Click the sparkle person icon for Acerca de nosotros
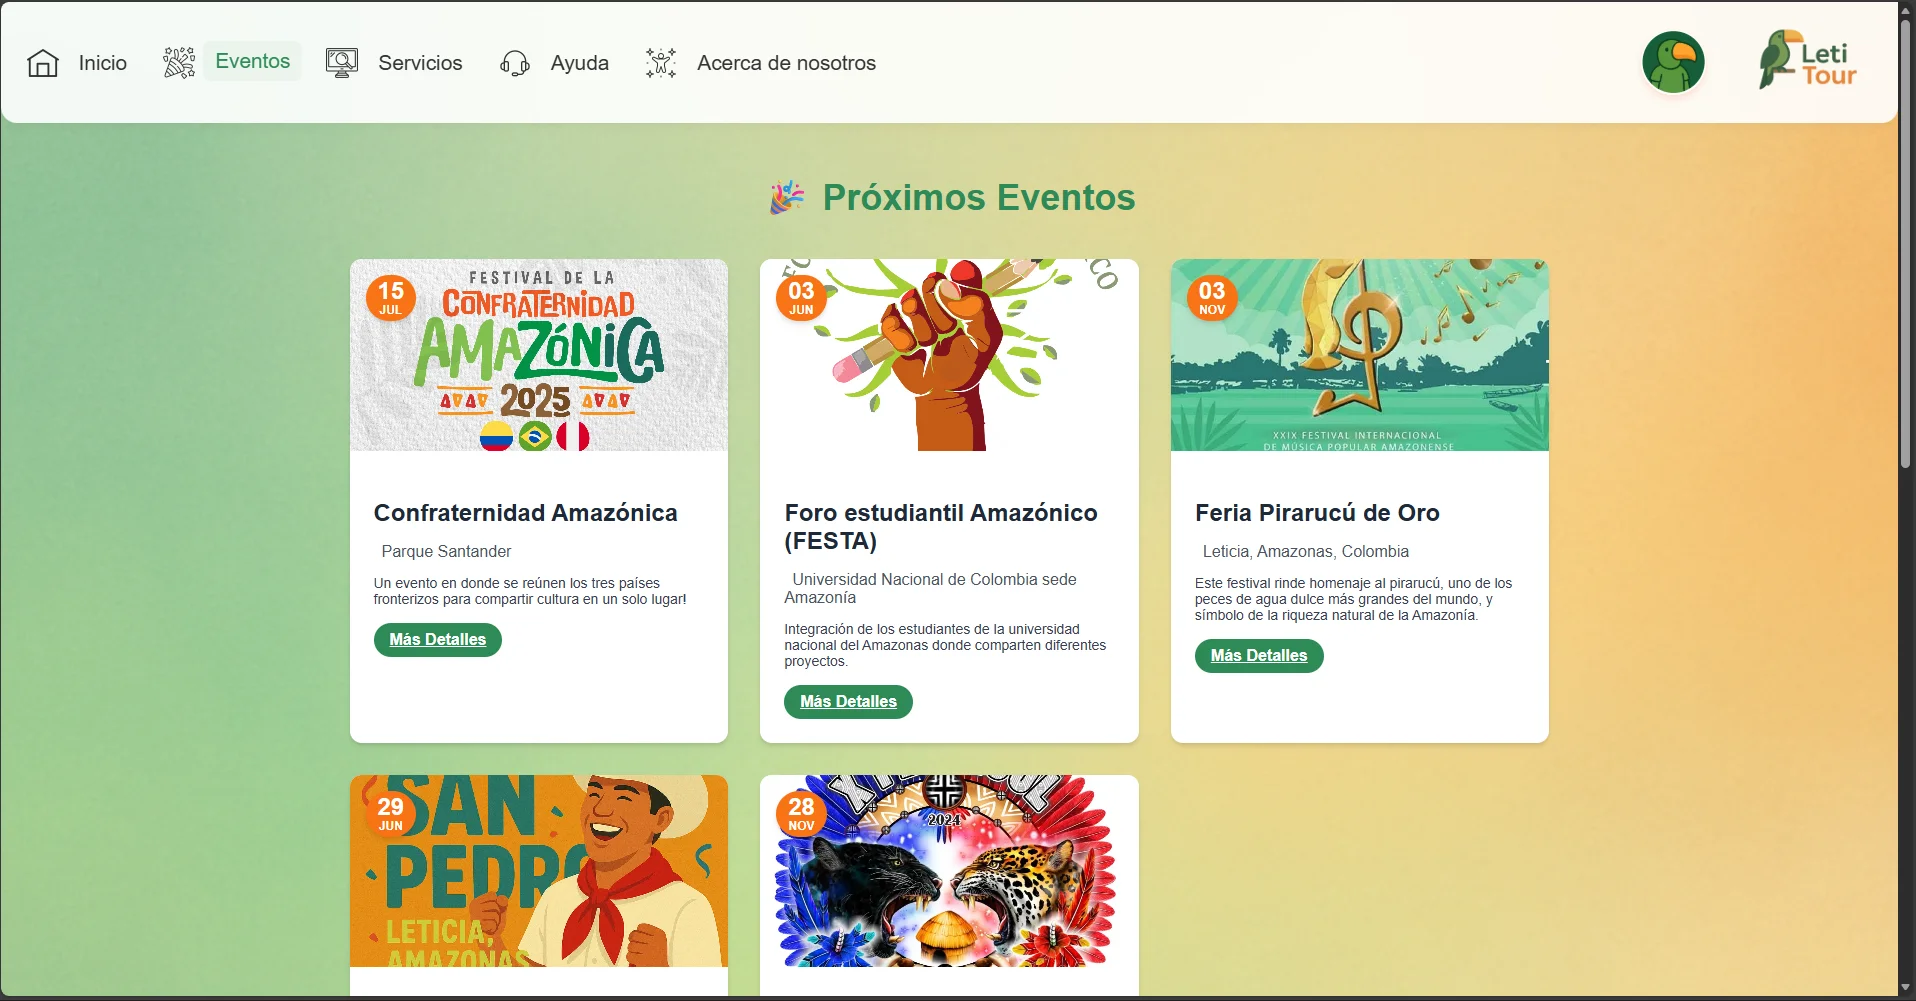 pos(661,63)
